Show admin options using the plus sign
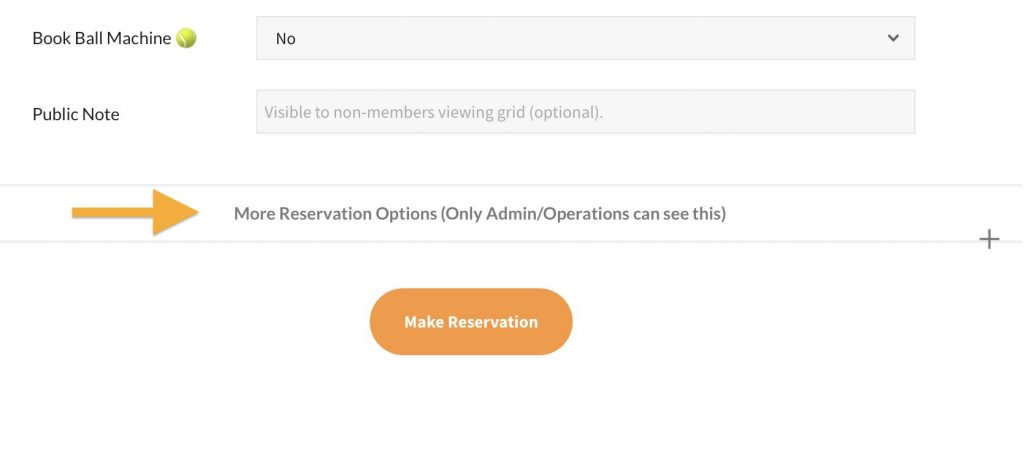Viewport: 1024px width, 476px height. (x=989, y=239)
